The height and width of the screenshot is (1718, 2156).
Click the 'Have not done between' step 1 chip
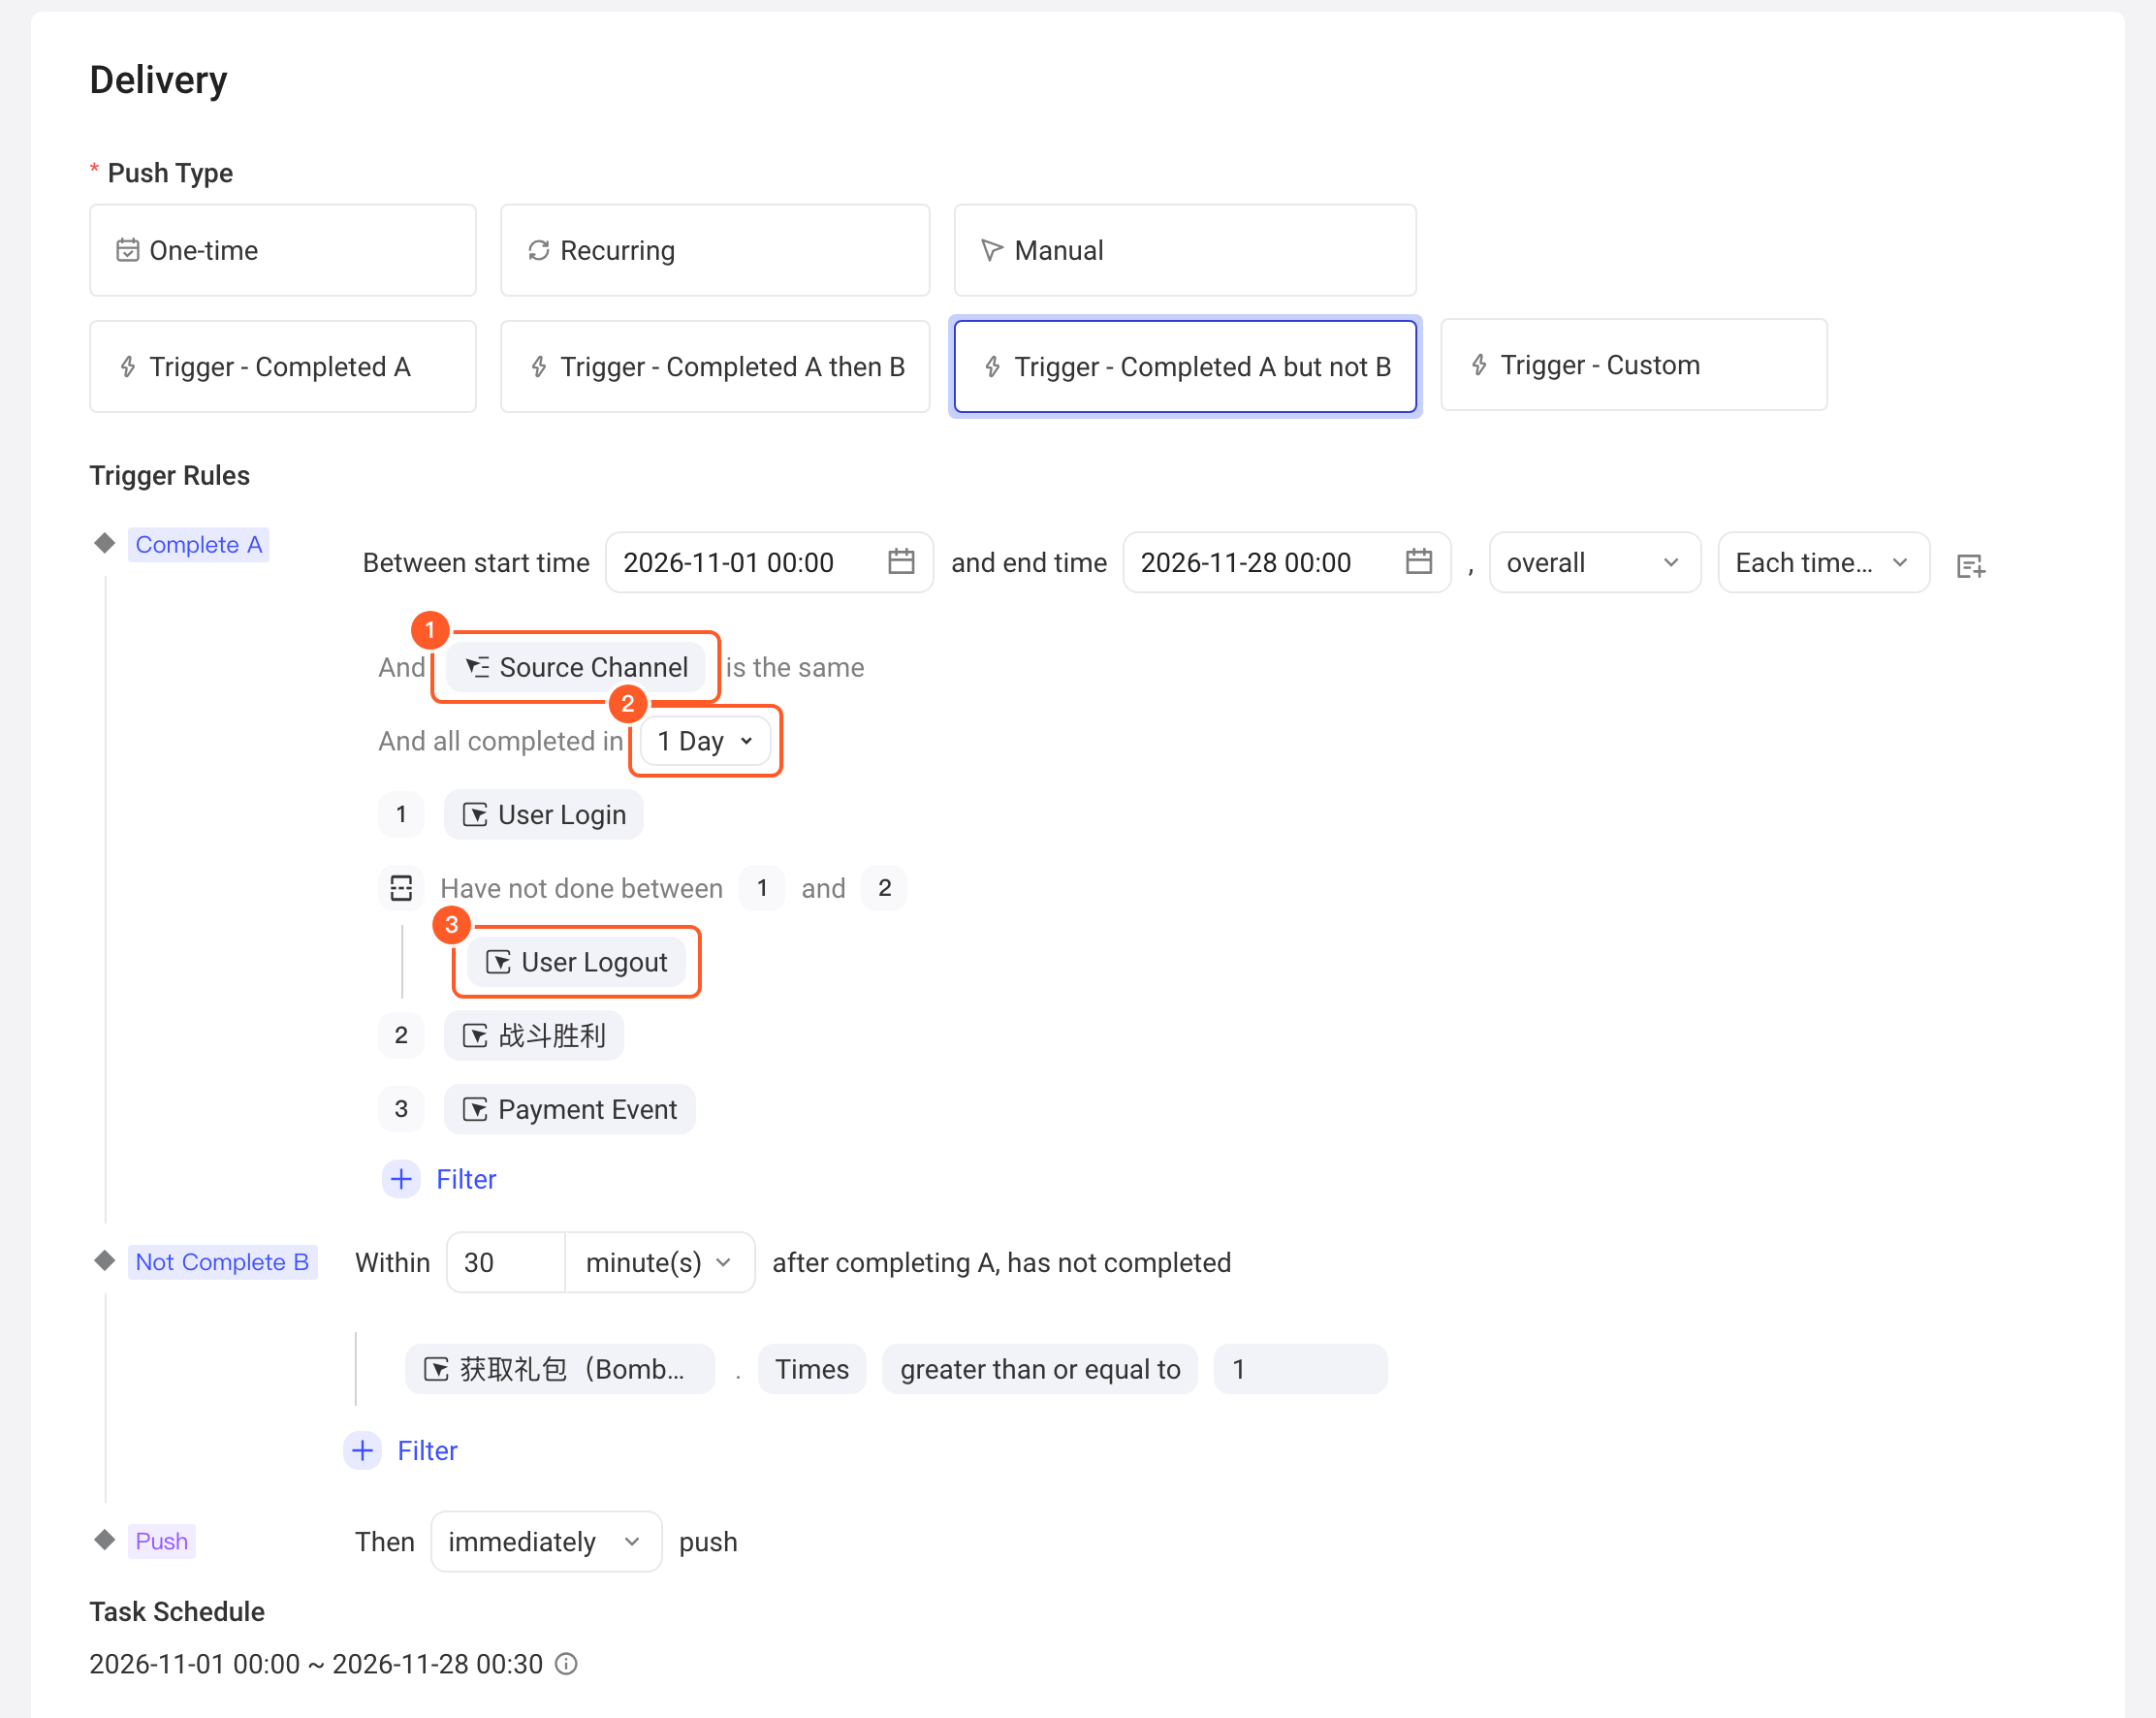tap(762, 887)
